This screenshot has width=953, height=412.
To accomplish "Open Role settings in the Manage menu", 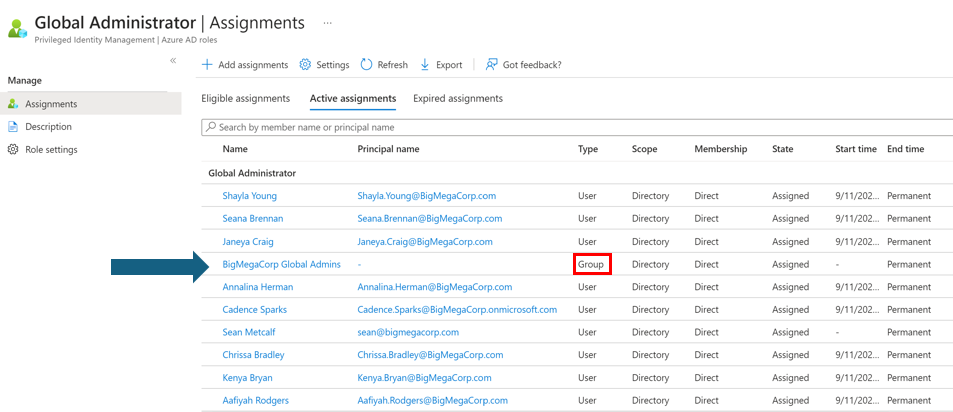I will [51, 150].
